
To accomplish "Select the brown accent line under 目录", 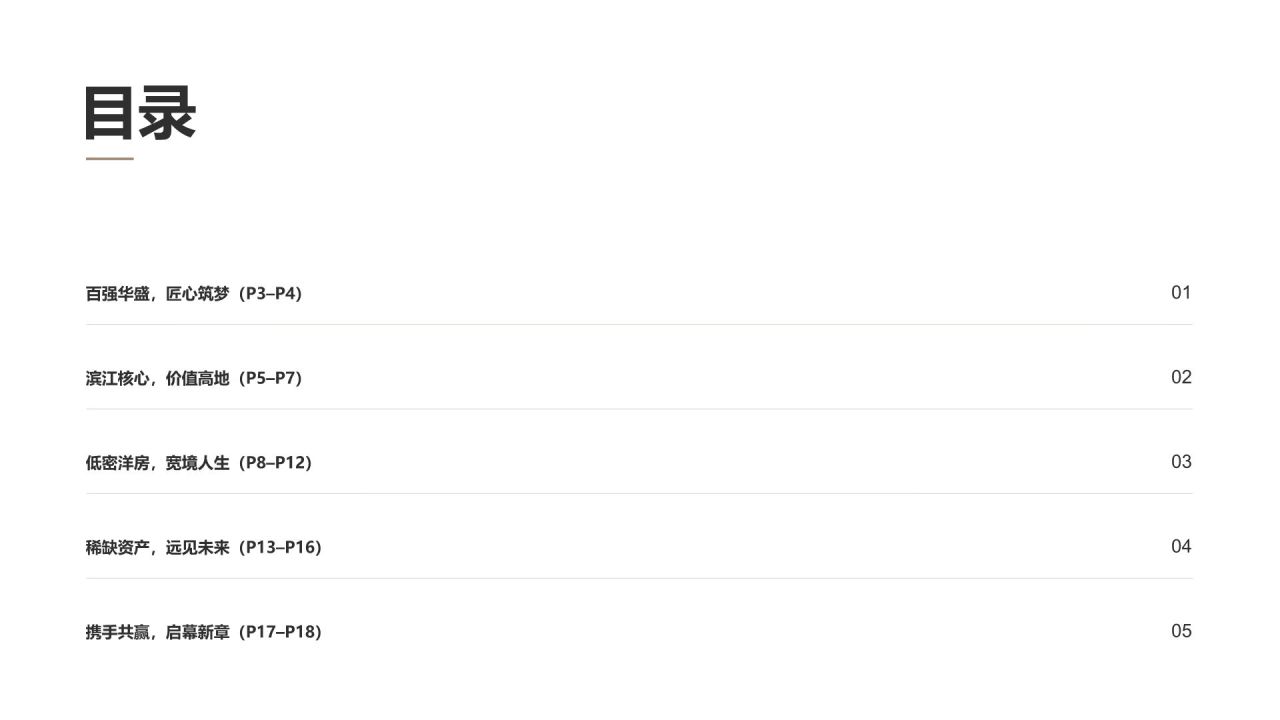I will click(x=109, y=158).
